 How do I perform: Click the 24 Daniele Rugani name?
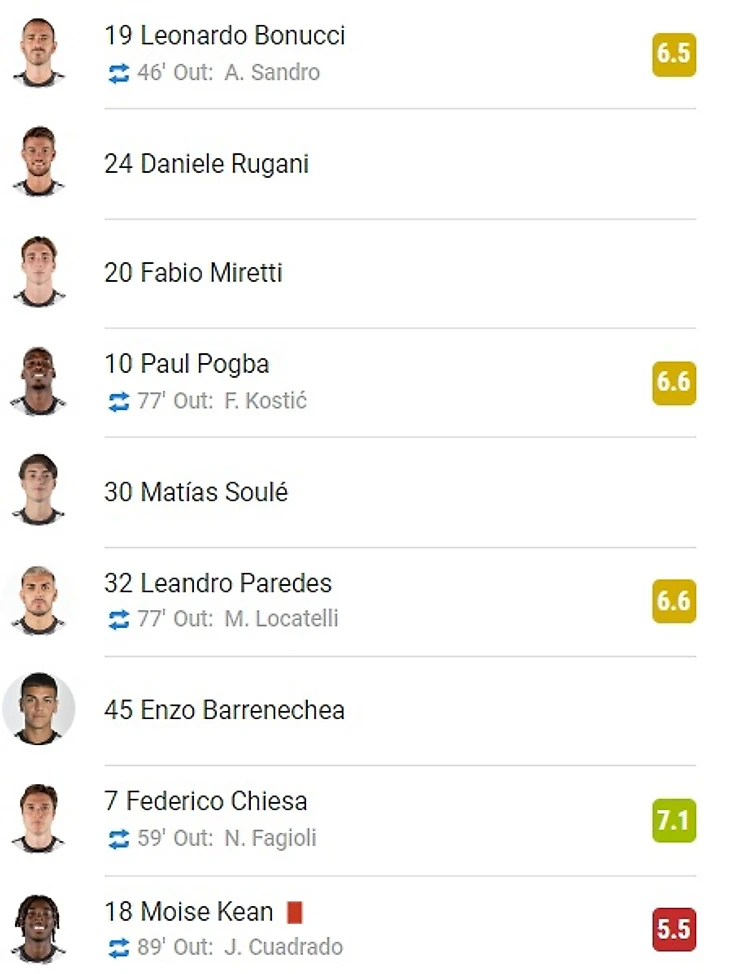(206, 164)
